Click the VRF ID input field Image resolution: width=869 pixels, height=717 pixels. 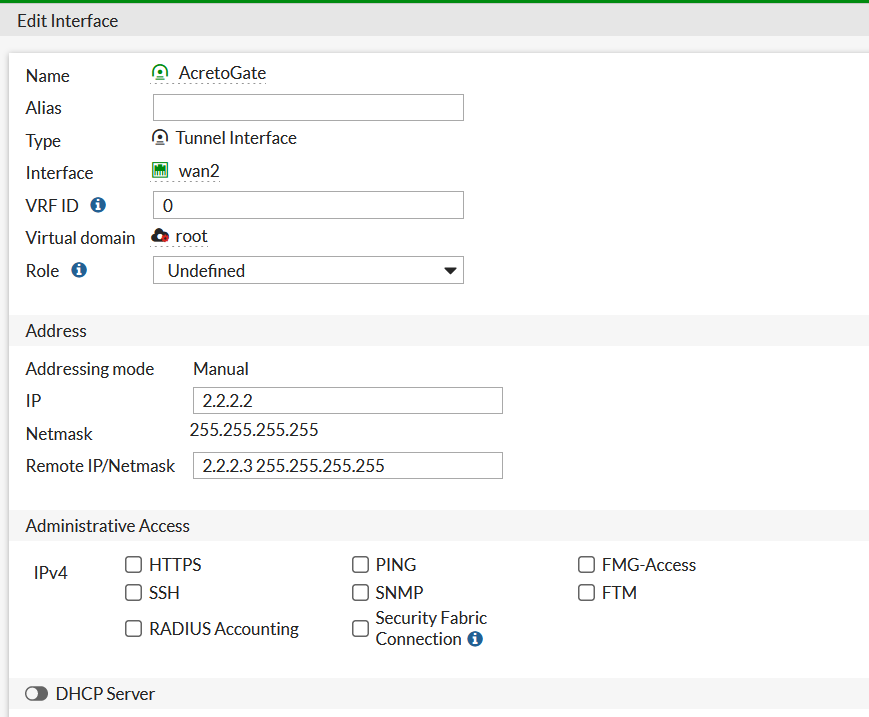click(308, 205)
